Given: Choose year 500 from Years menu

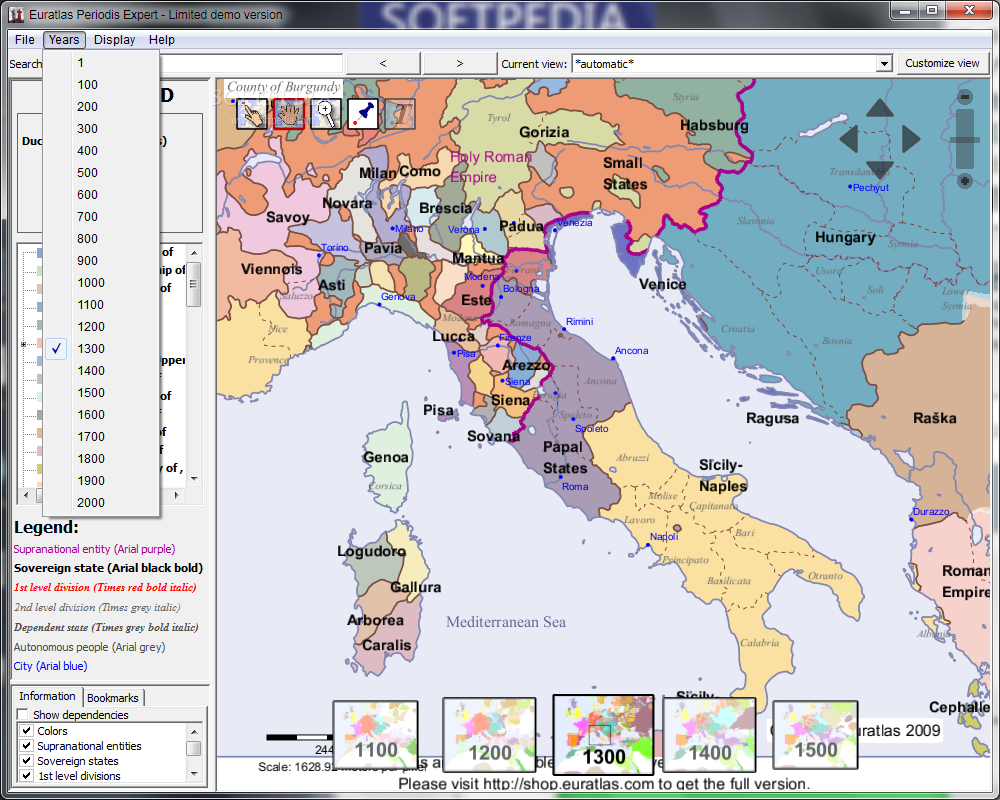Looking at the screenshot, I should pyautogui.click(x=101, y=172).
